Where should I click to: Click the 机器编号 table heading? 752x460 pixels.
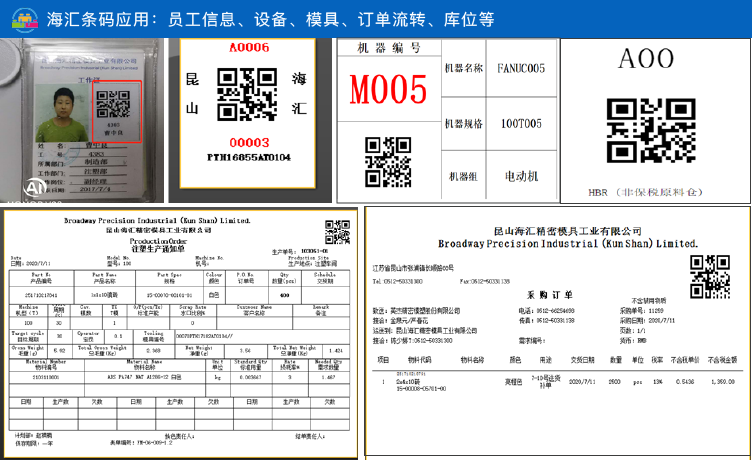(389, 48)
